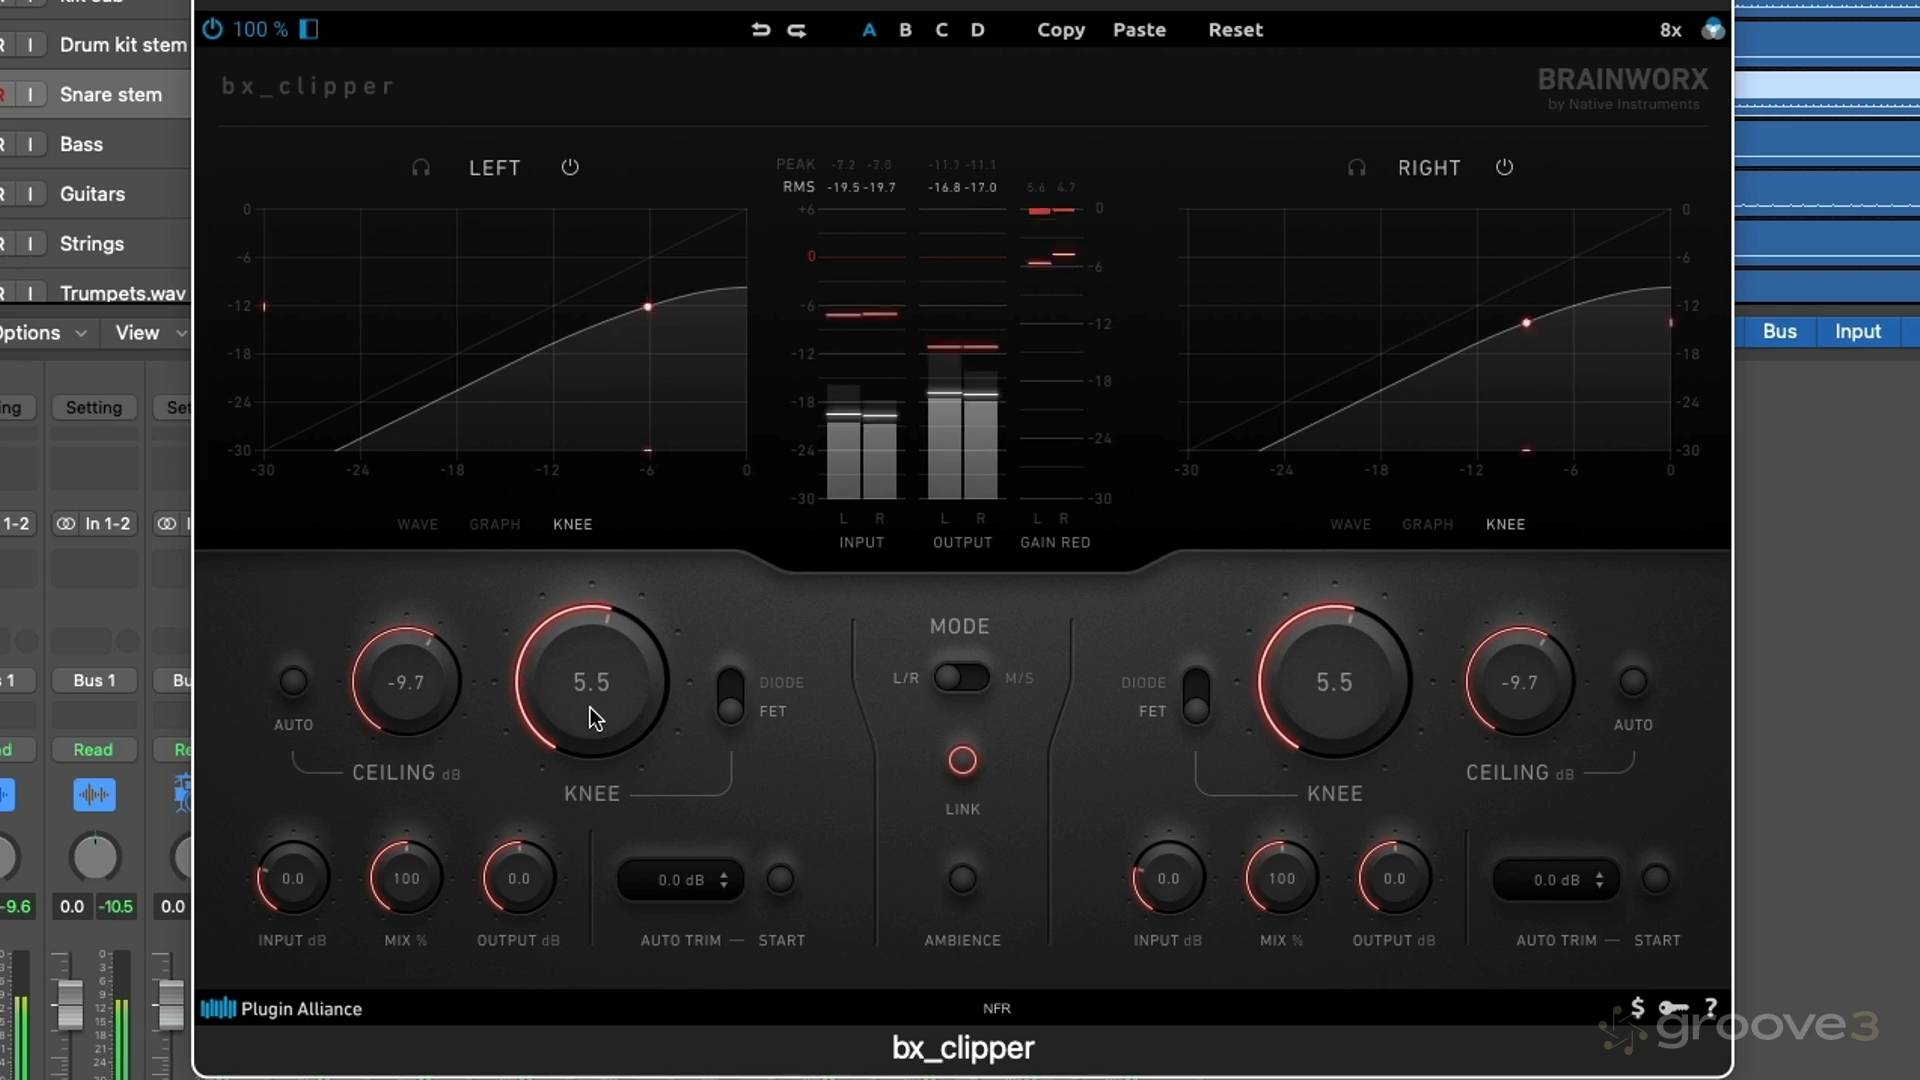Click the license key icon
The image size is (1920, 1080).
click(1673, 1008)
